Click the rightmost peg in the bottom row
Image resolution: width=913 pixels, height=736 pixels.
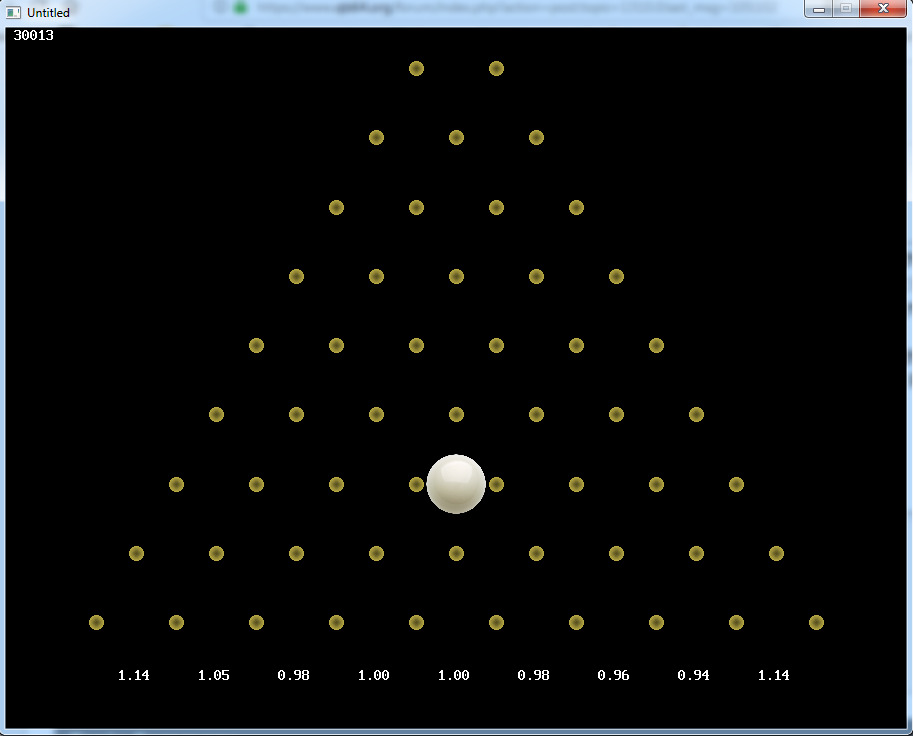tap(816, 623)
